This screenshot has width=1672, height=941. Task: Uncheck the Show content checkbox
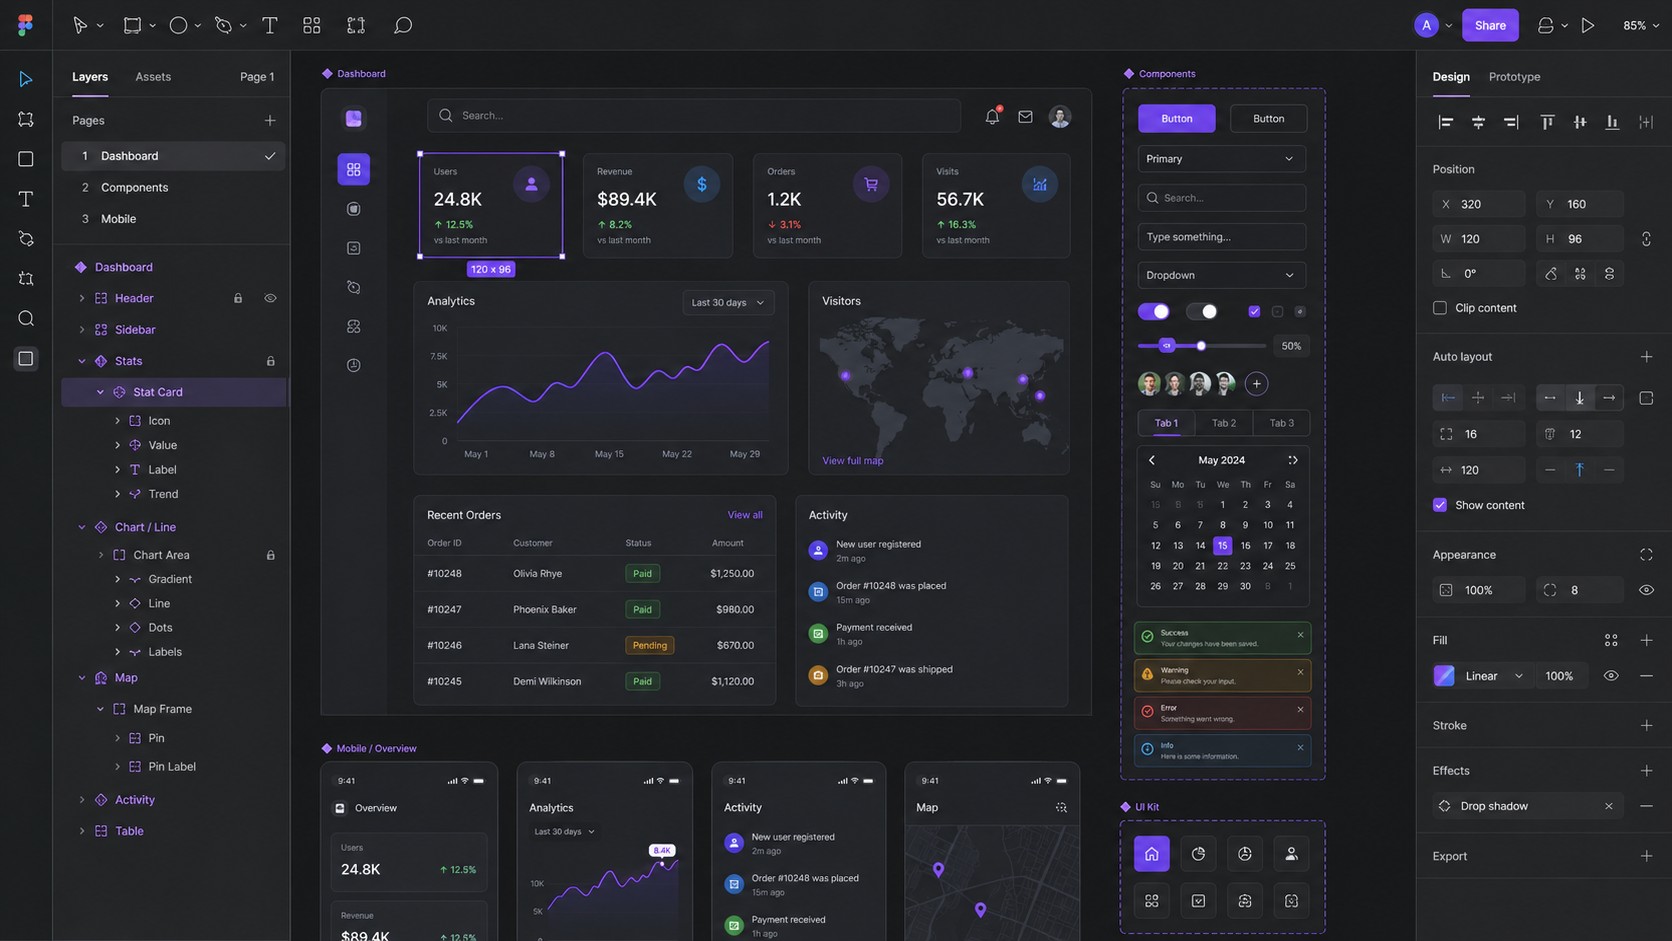pyautogui.click(x=1440, y=505)
